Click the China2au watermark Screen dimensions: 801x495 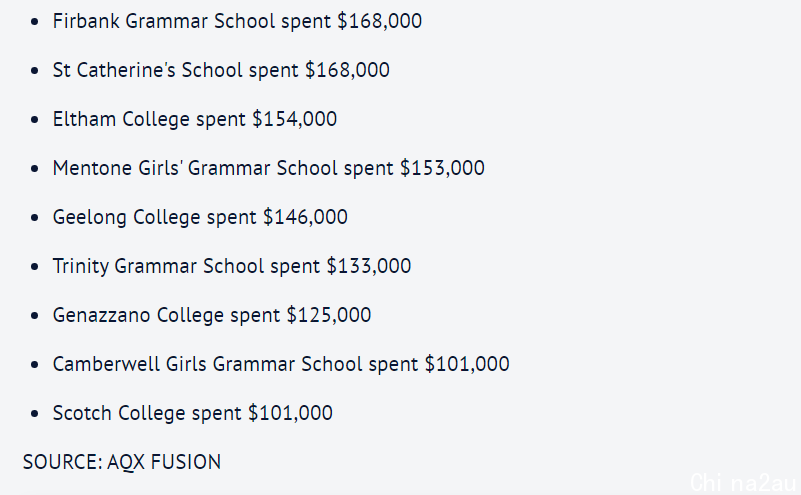pyautogui.click(x=743, y=482)
